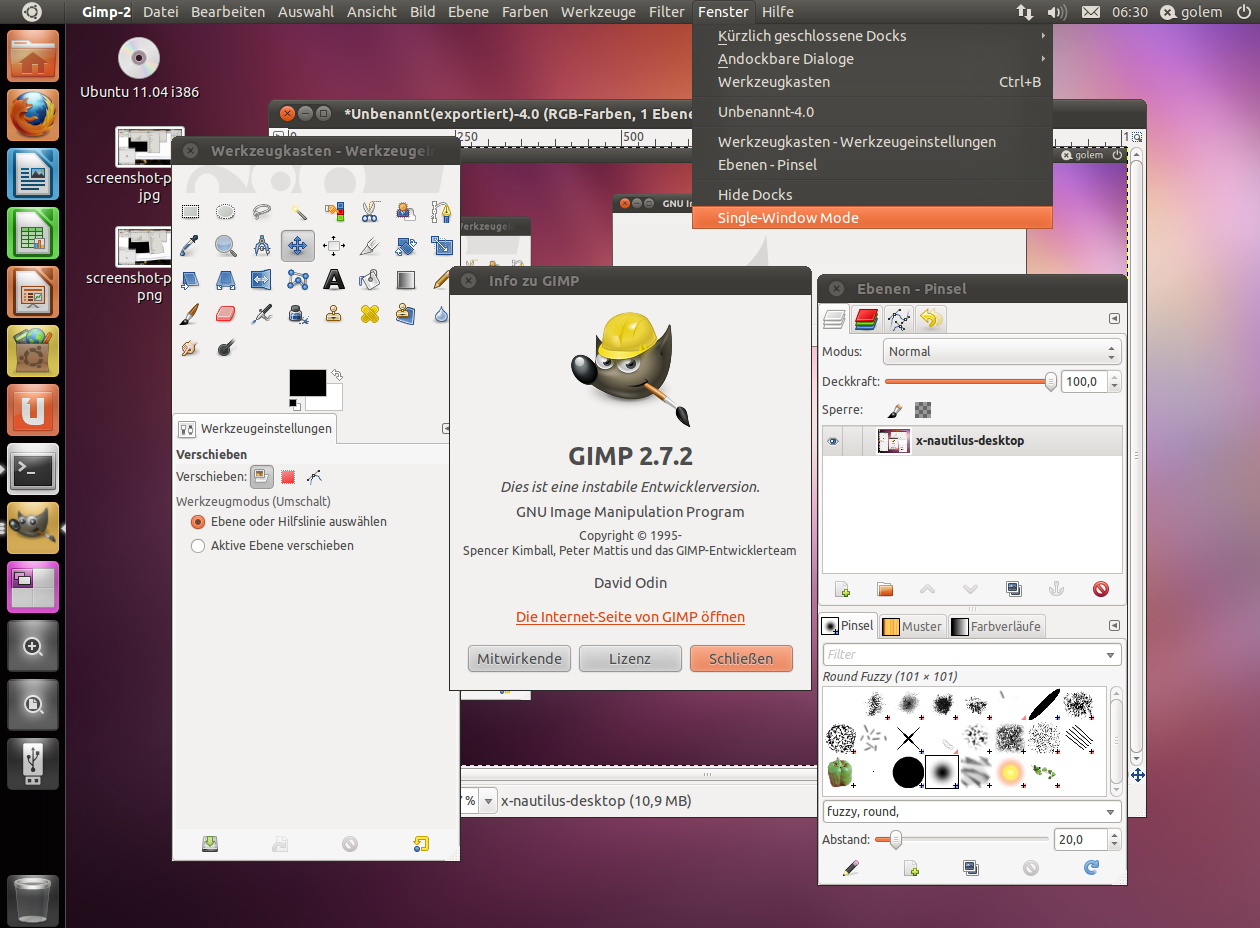Create a new layer in Ebenen panel

coord(842,589)
